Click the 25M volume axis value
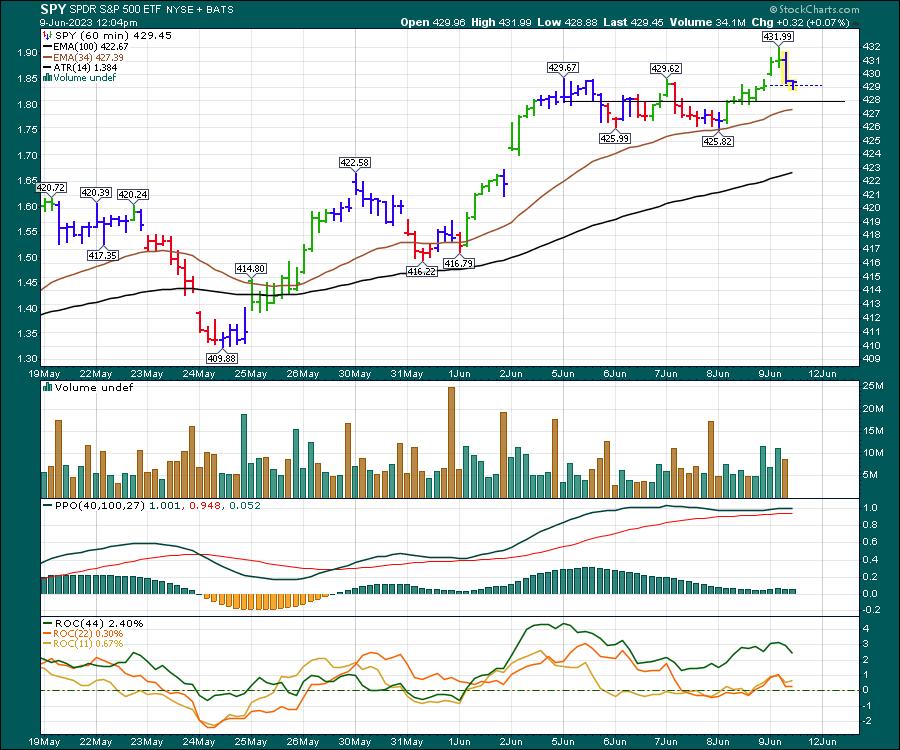Image resolution: width=900 pixels, height=750 pixels. 873,386
